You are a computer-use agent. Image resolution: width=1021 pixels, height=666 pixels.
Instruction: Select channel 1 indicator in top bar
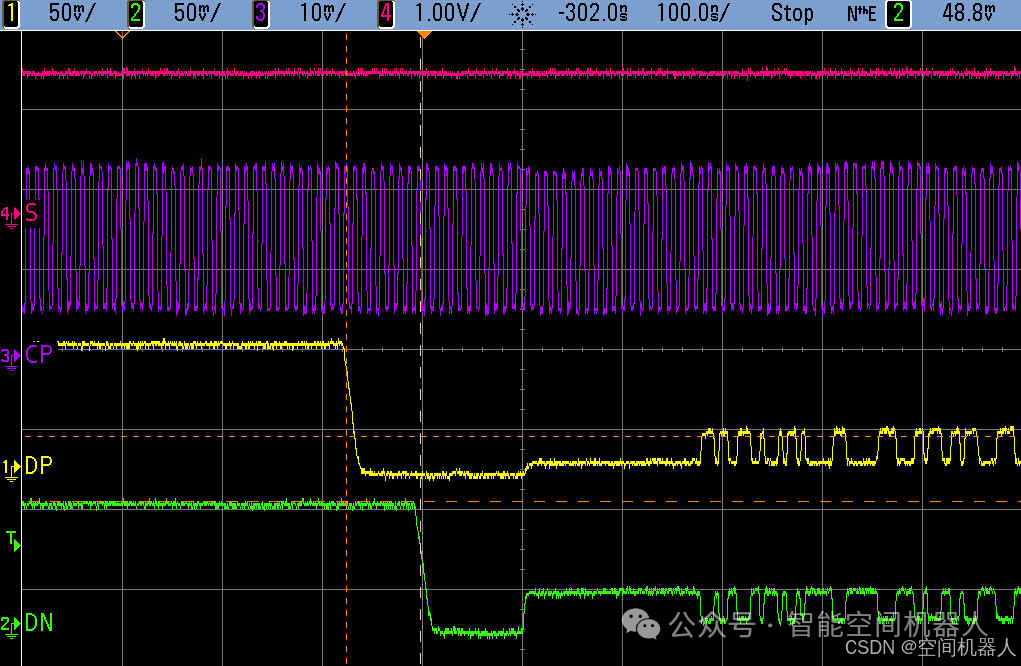10,14
